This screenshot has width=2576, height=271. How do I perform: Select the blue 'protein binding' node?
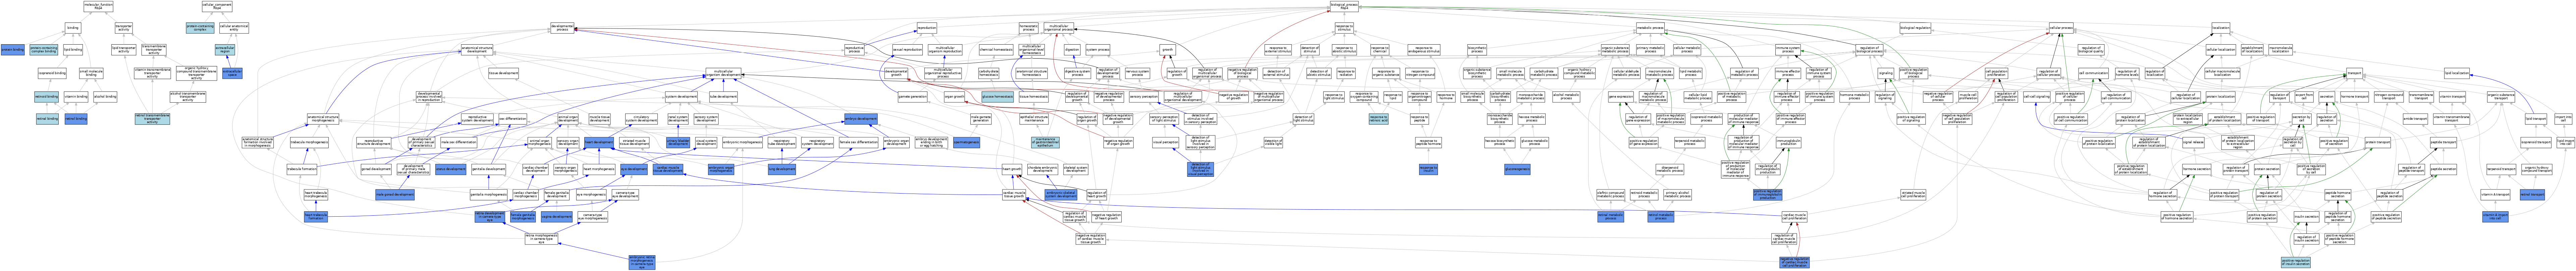click(12, 49)
